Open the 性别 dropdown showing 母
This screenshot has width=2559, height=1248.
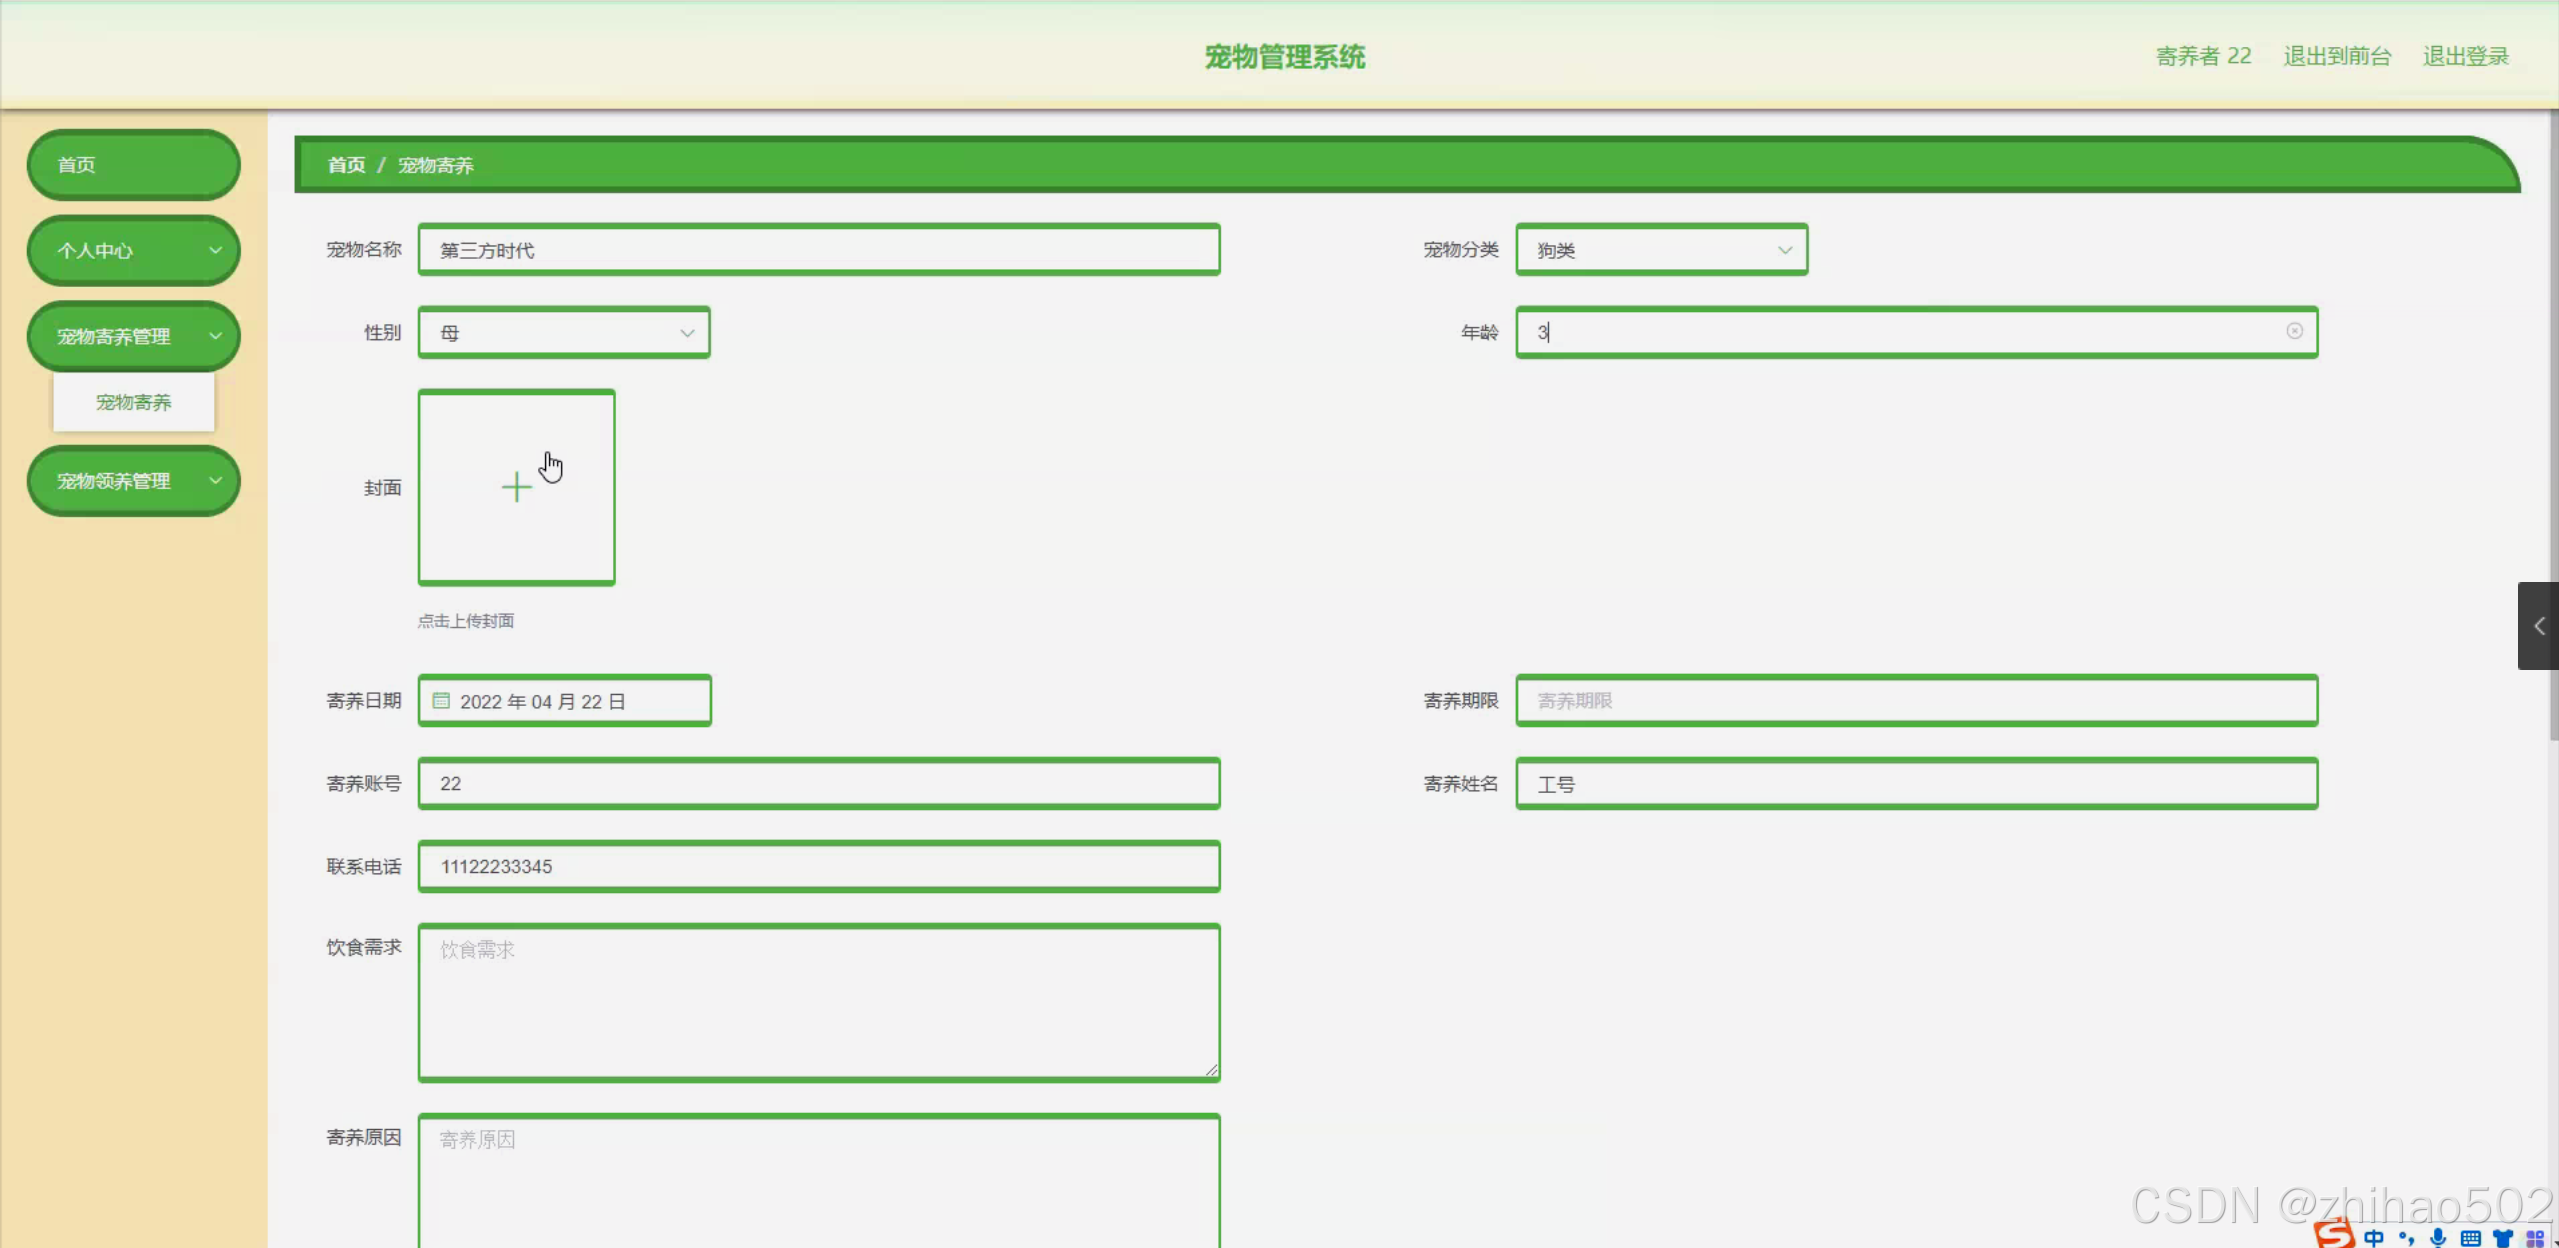tap(564, 333)
